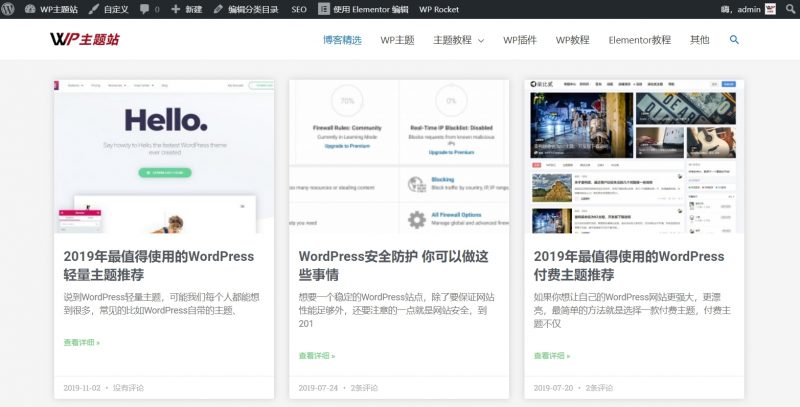Click 编辑分类目录 pencil icon
This screenshot has height=407, width=800.
218,9
